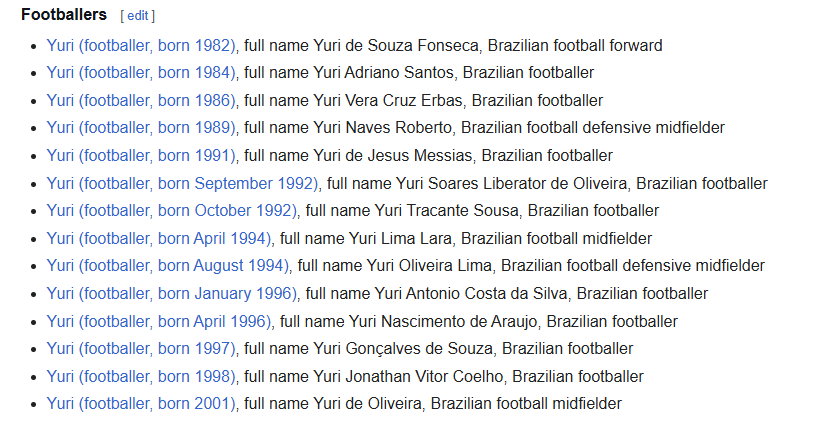The height and width of the screenshot is (429, 824).
Task: Open Yuri (footballer, born August 1994) article
Action: point(168,265)
